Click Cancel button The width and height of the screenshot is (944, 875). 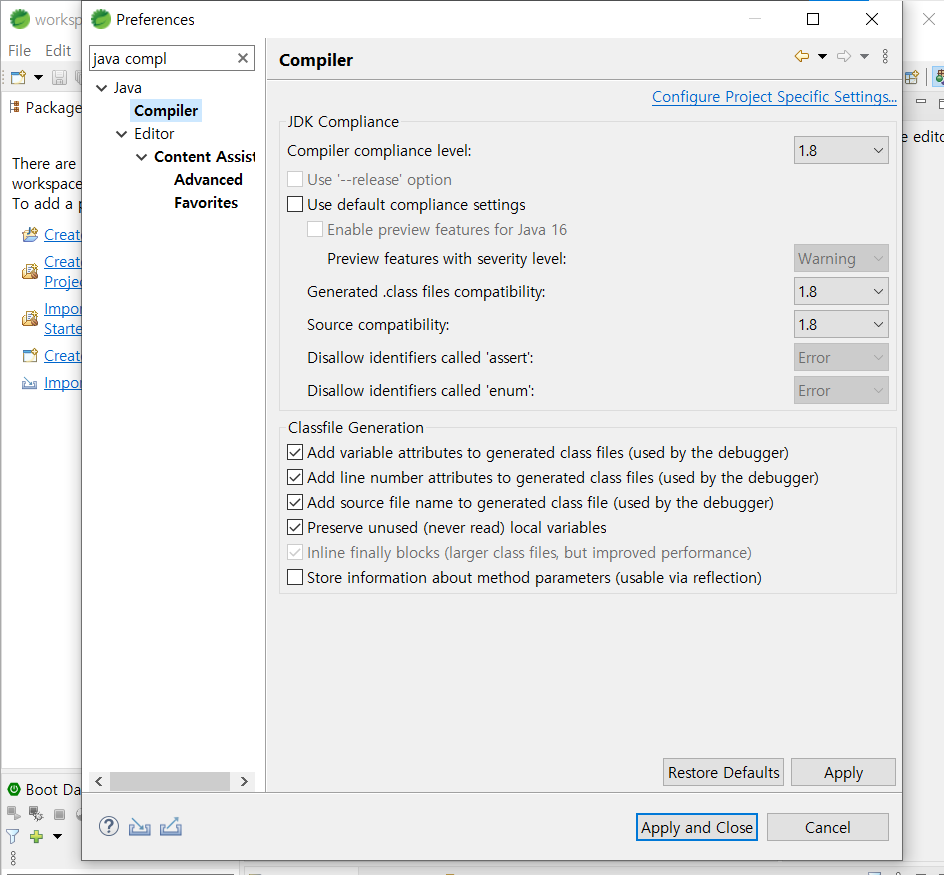coord(827,827)
